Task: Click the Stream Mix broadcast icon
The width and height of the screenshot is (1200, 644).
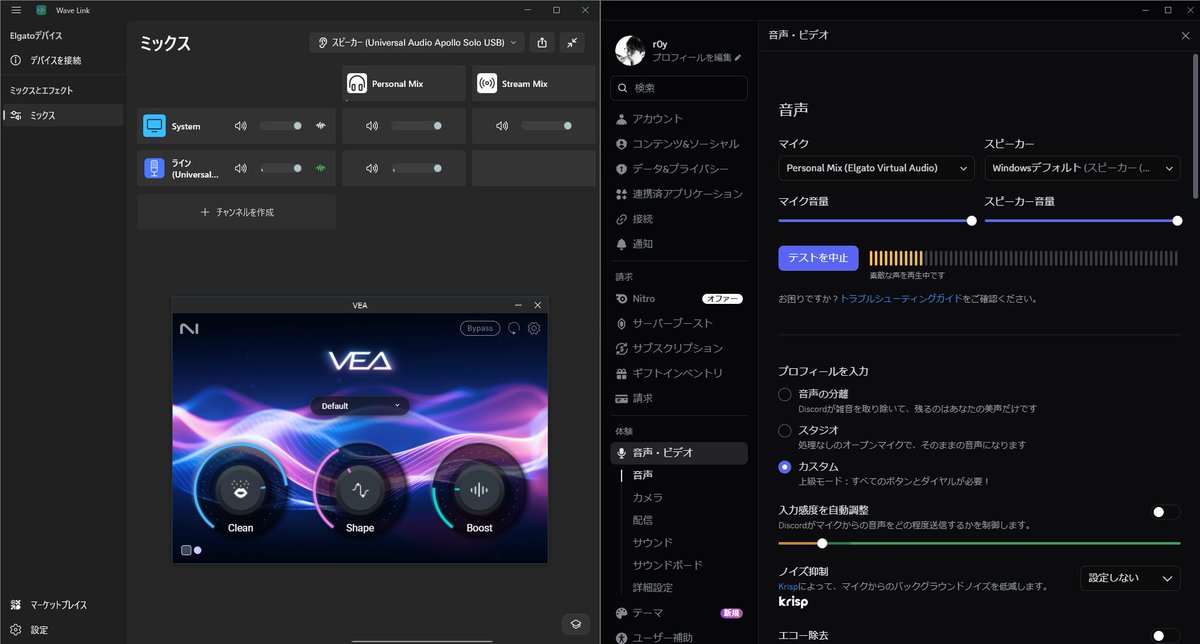Action: coord(487,84)
